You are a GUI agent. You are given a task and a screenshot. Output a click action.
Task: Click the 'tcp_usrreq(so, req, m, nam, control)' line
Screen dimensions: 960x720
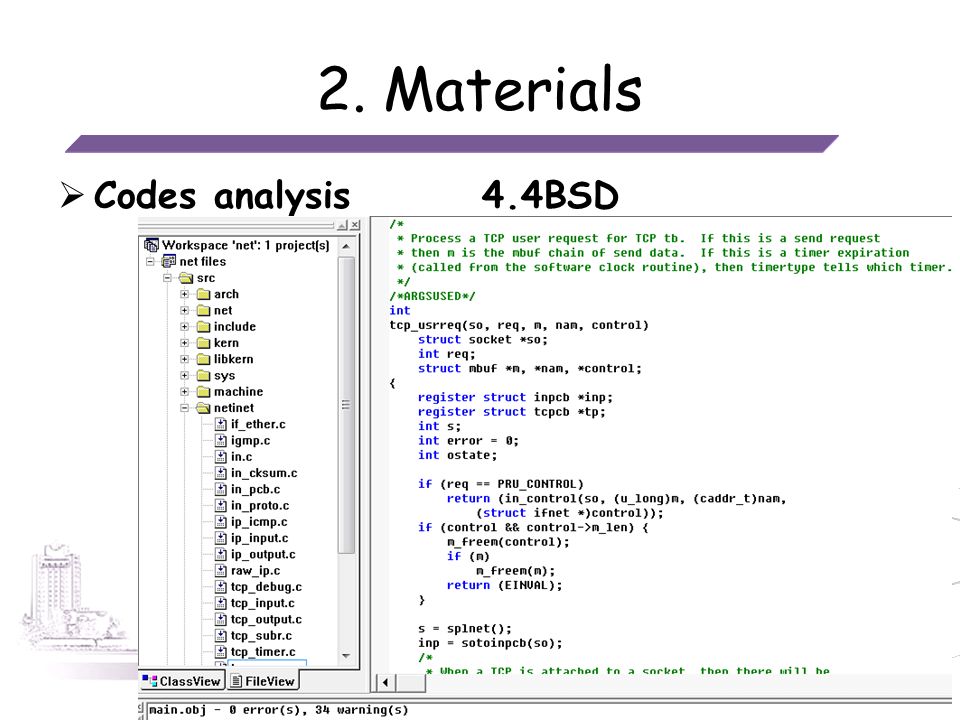pos(519,325)
